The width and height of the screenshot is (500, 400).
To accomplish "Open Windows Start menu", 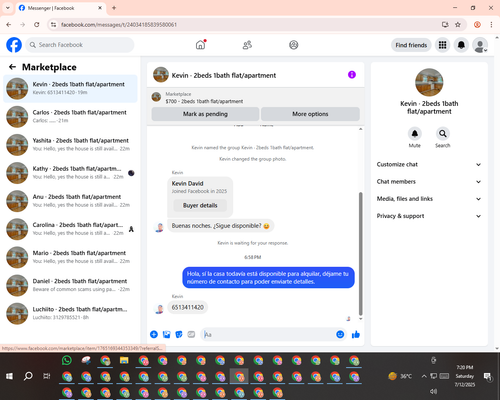I will (9, 376).
